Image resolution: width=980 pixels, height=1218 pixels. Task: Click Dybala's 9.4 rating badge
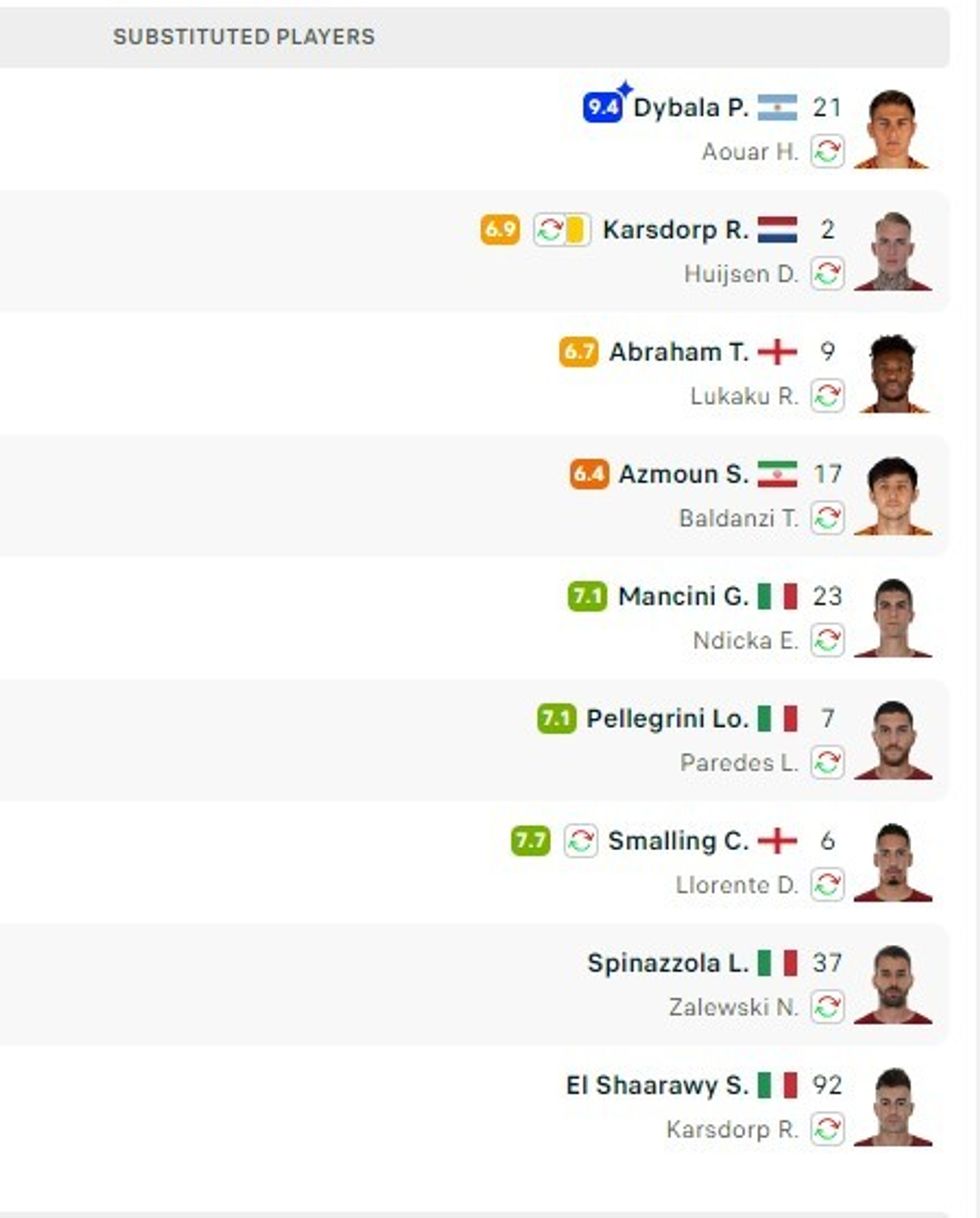[x=602, y=108]
